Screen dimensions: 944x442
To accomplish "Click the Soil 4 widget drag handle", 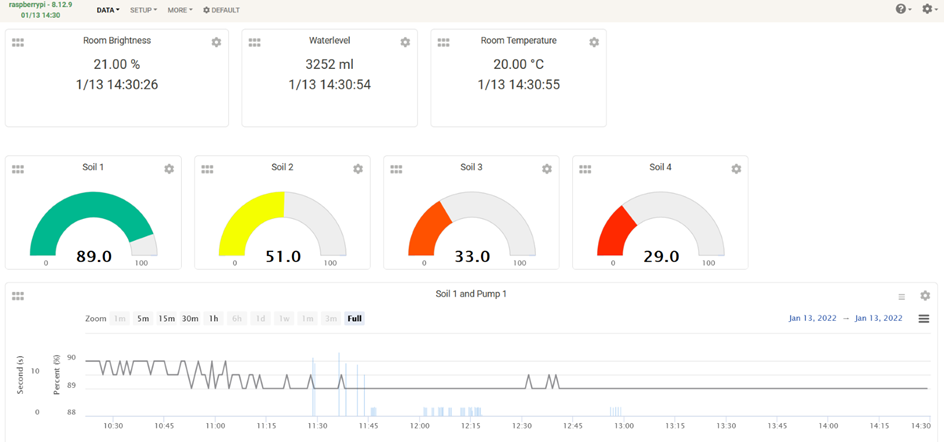I will 585,169.
